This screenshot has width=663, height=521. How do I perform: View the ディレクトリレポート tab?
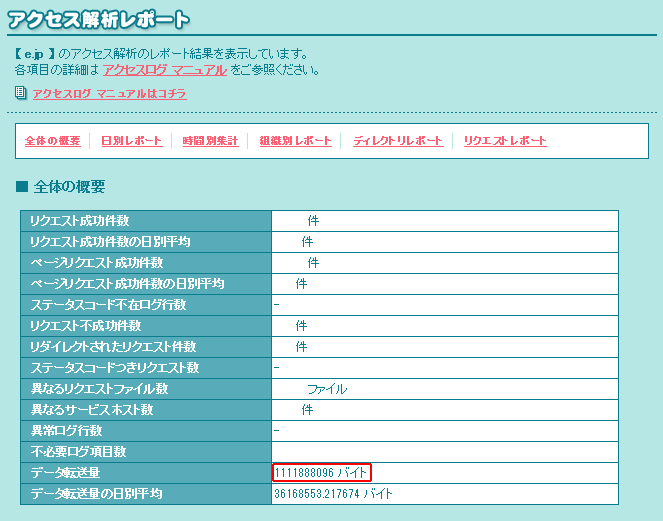point(398,141)
